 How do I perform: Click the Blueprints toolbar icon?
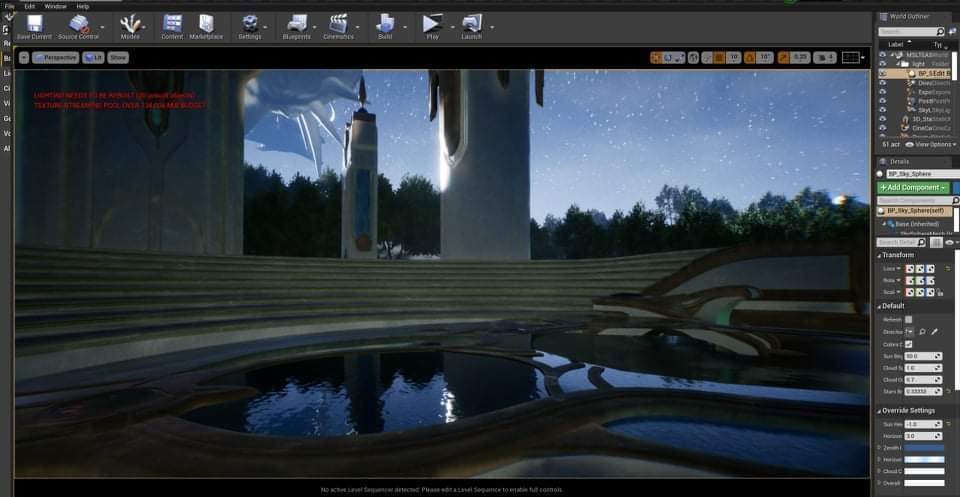coord(297,23)
